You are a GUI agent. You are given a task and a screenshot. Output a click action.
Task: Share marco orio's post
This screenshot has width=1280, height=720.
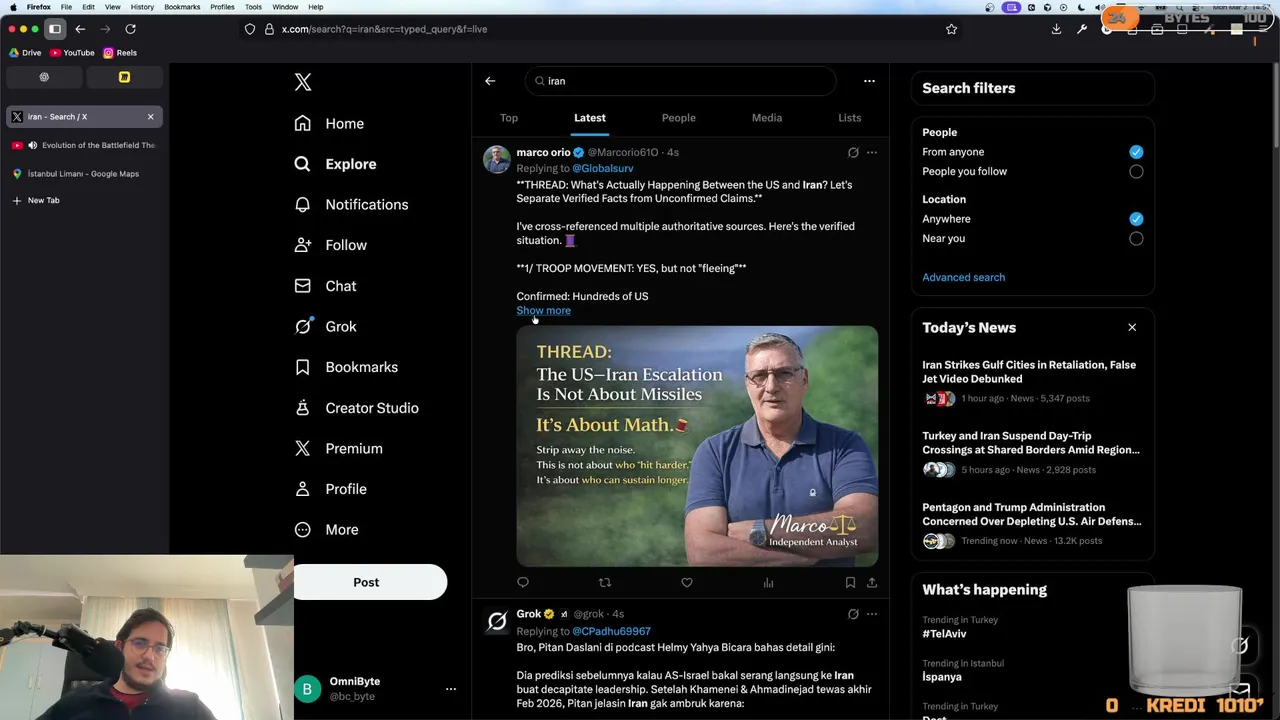(872, 582)
